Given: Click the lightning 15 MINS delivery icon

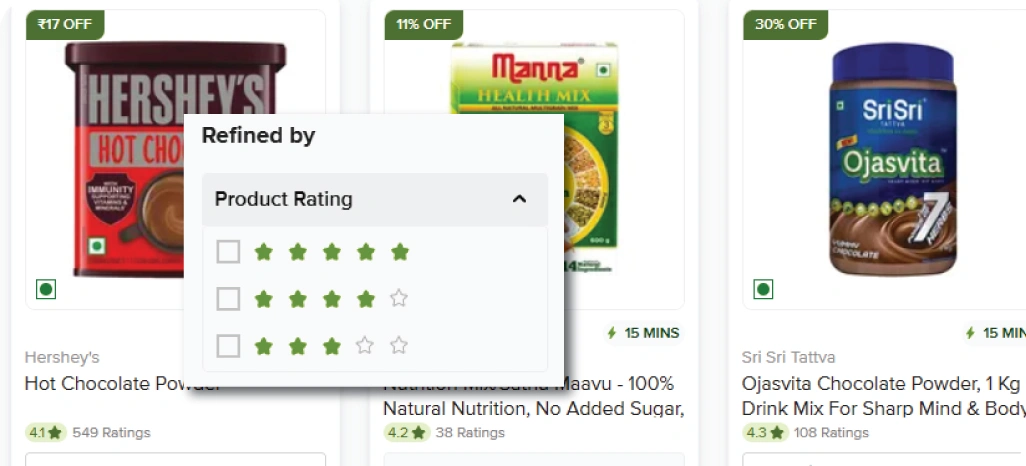Looking at the screenshot, I should tap(612, 333).
